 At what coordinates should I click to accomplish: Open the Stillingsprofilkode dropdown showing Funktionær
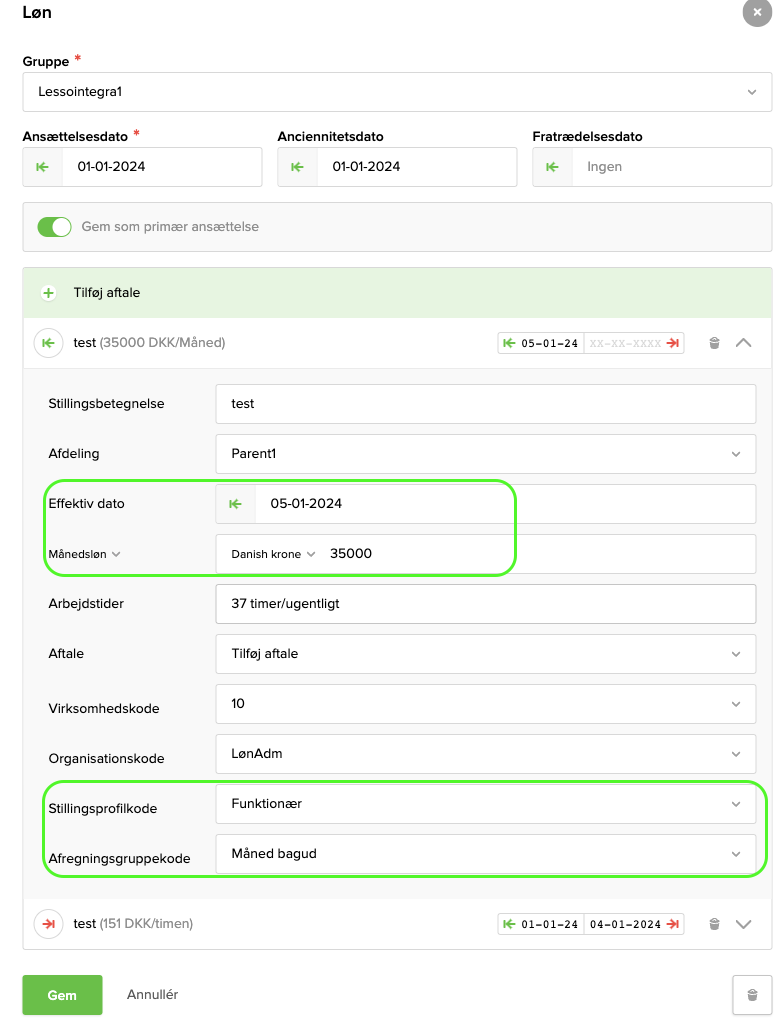(485, 804)
